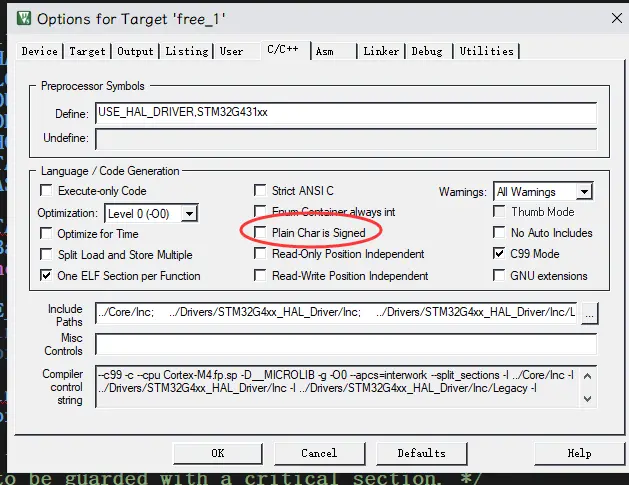629x485 pixels.
Task: Switch to the Linker tab
Action: pyautogui.click(x=381, y=51)
